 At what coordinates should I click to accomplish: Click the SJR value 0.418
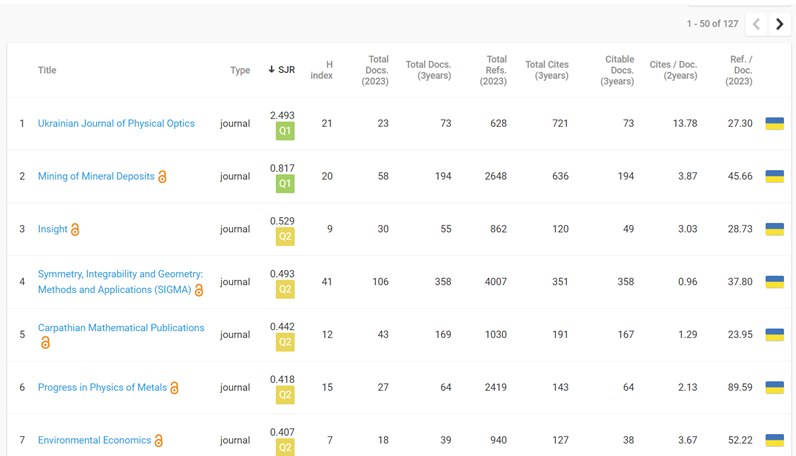pyautogui.click(x=282, y=379)
